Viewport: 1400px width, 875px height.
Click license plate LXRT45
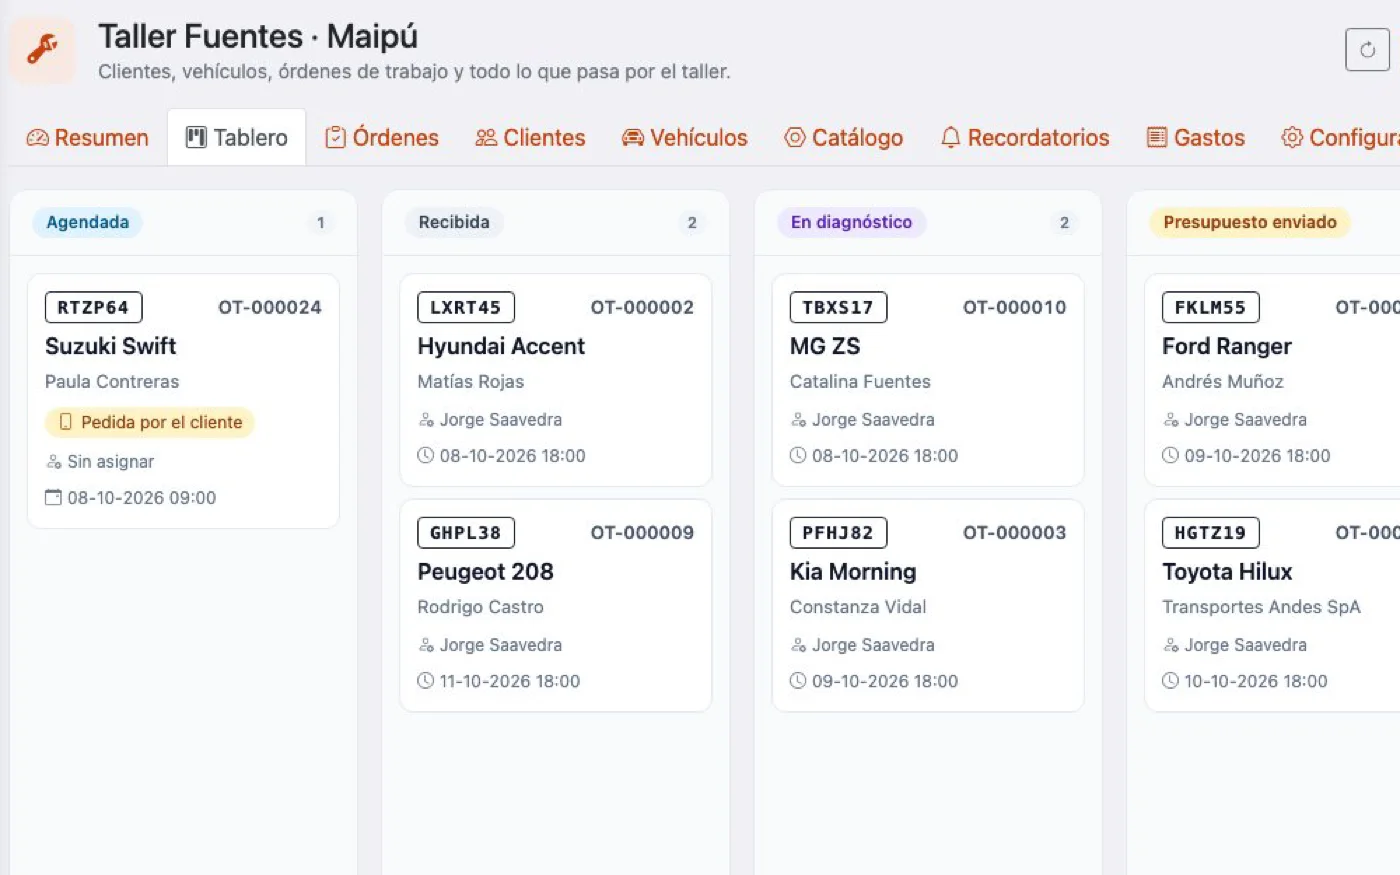click(466, 307)
